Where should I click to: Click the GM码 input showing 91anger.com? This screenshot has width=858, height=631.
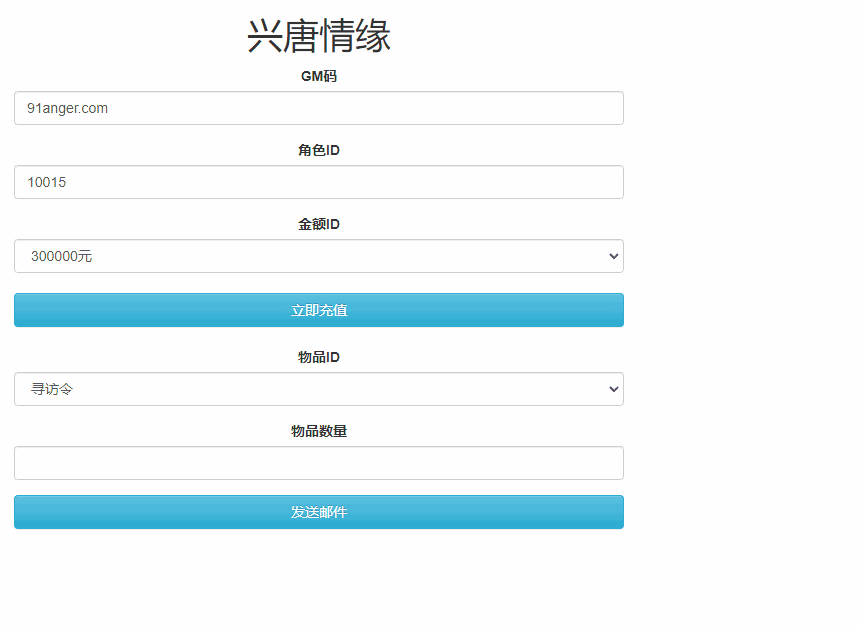tap(318, 108)
